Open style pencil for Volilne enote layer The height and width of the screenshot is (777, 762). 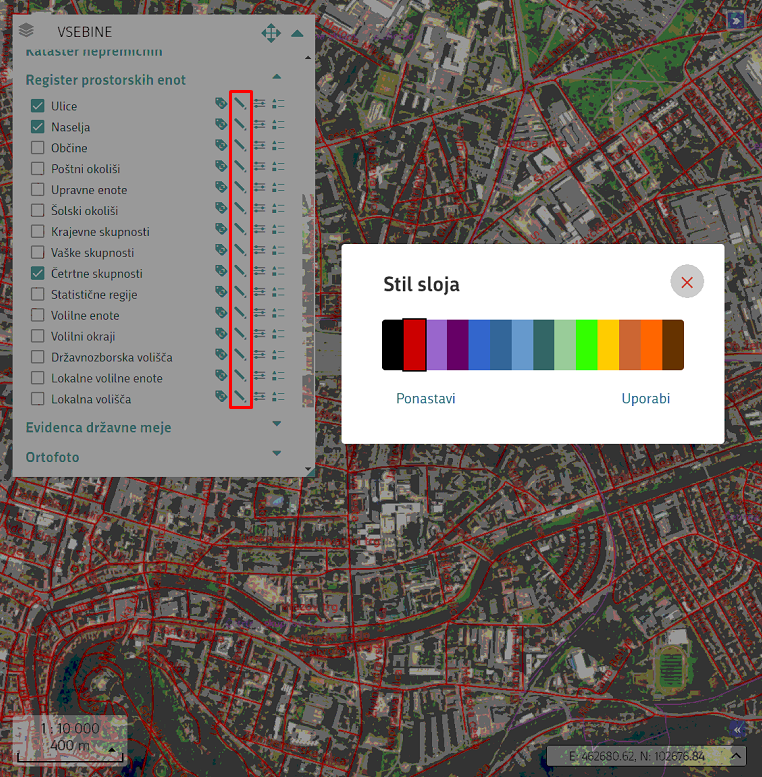(x=240, y=313)
